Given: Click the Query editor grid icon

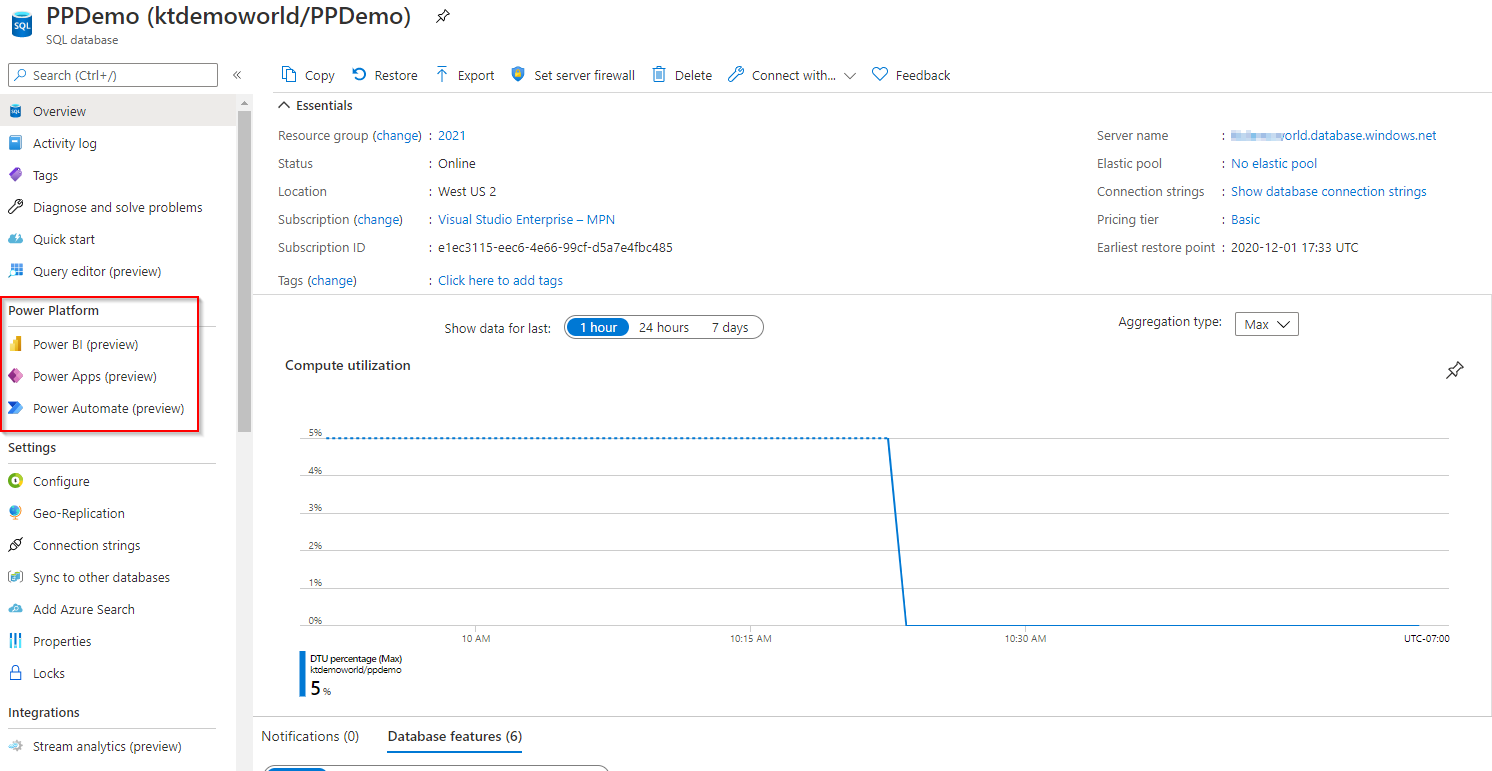Looking at the screenshot, I should coord(15,271).
